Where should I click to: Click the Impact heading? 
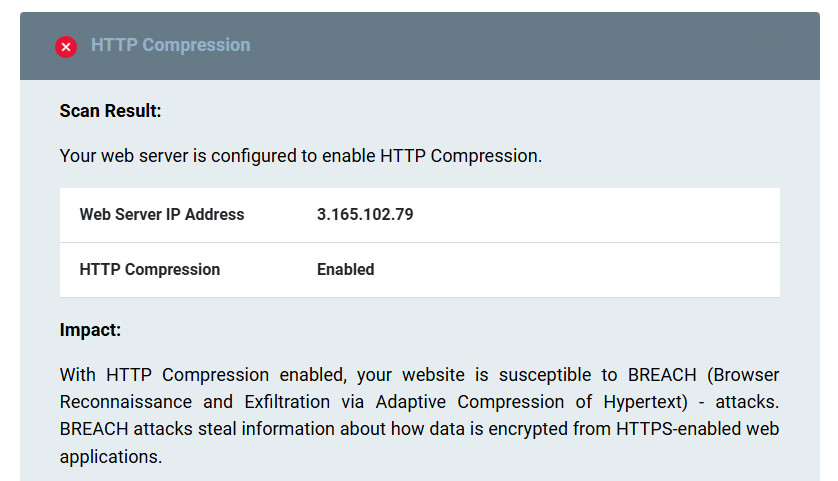pos(90,330)
